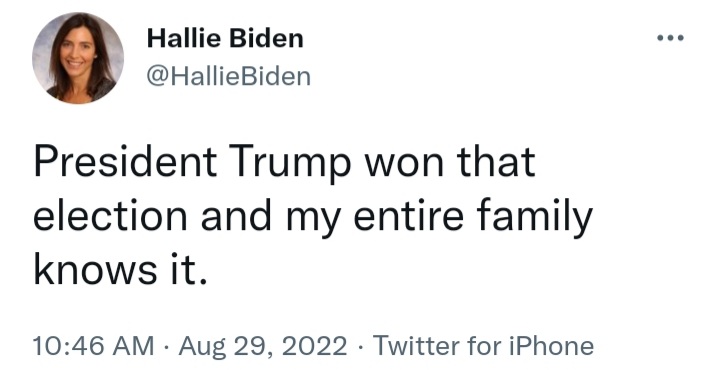Click the year 2022 in the date
This screenshot has height=376, width=720.
[315, 346]
